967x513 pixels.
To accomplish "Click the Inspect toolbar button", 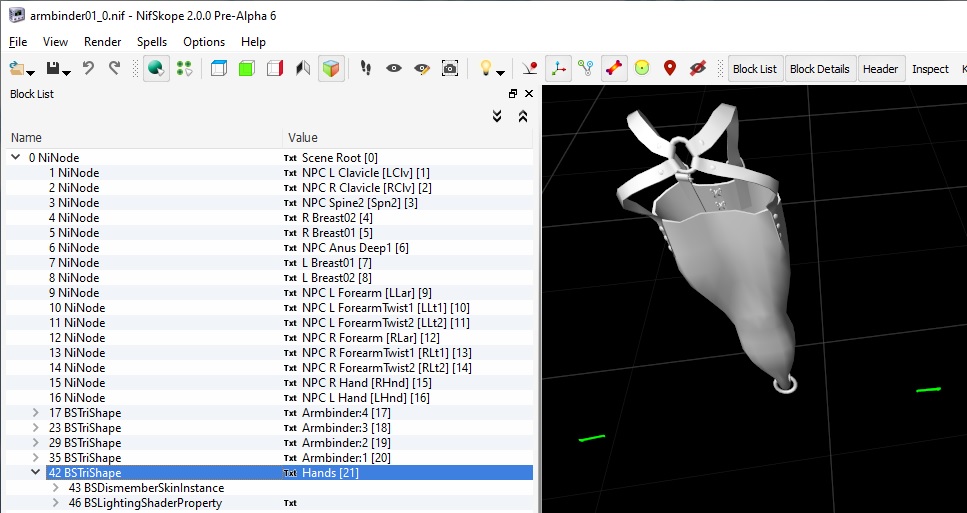I will 930,69.
